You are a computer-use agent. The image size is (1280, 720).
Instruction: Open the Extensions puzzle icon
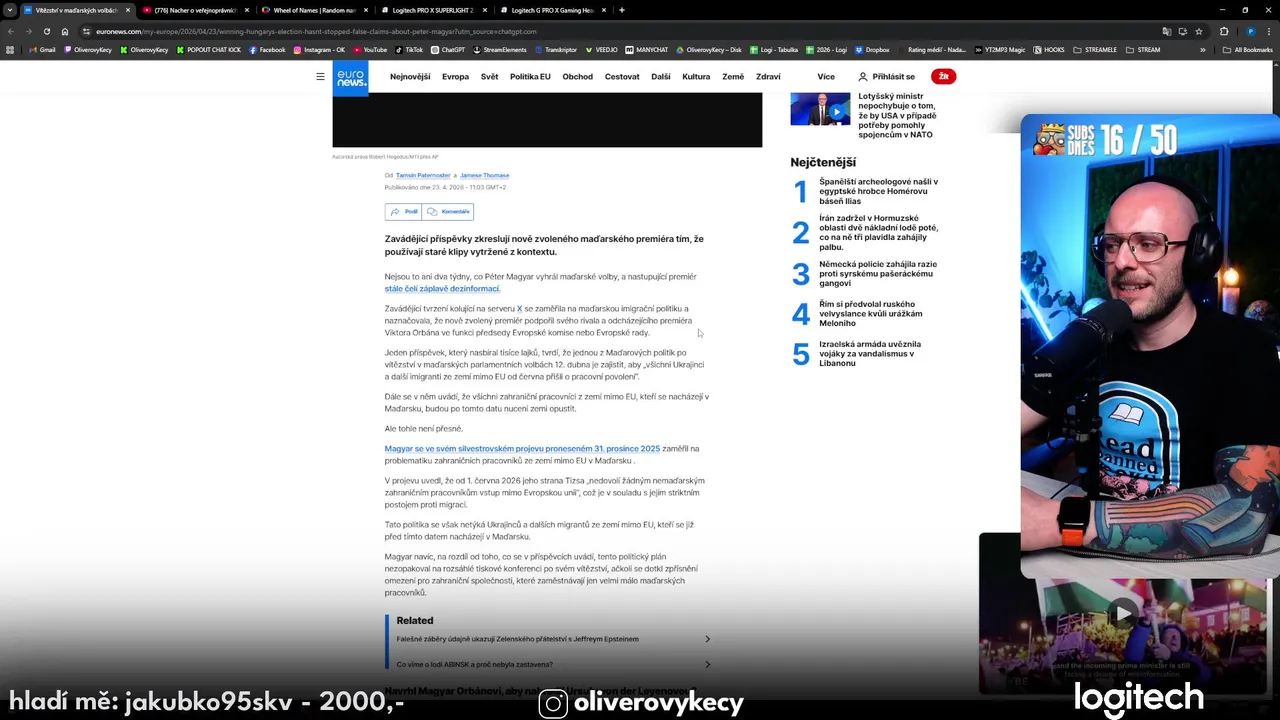[1224, 31]
